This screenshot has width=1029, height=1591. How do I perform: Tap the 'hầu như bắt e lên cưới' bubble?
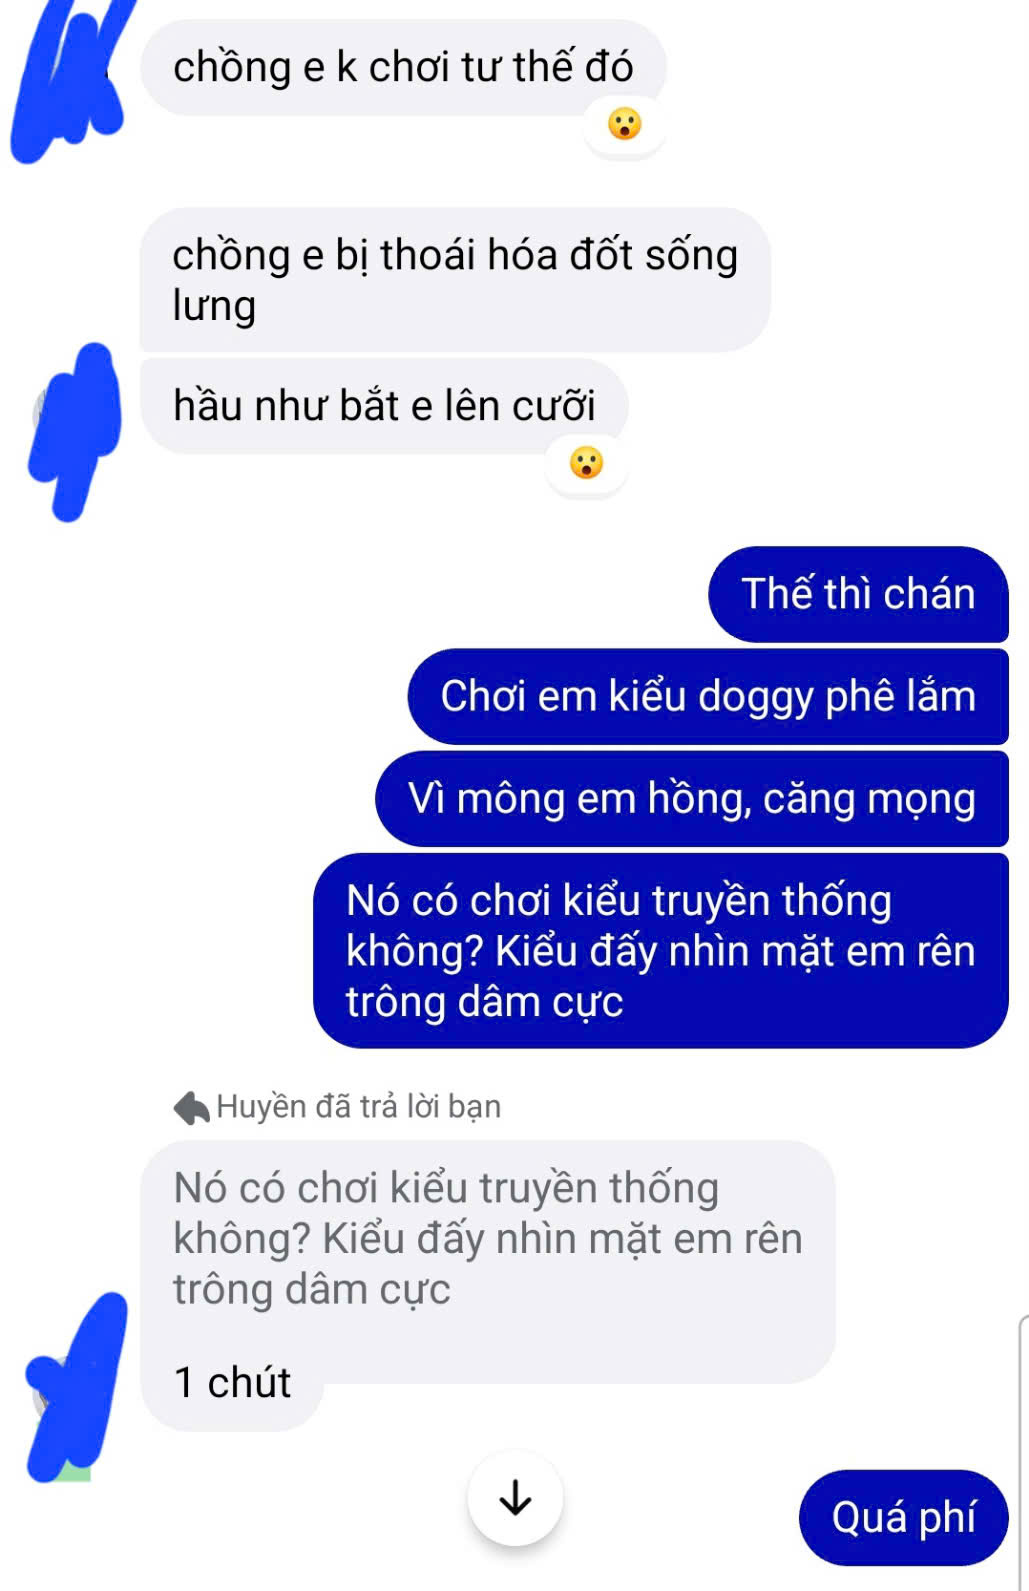tap(384, 406)
